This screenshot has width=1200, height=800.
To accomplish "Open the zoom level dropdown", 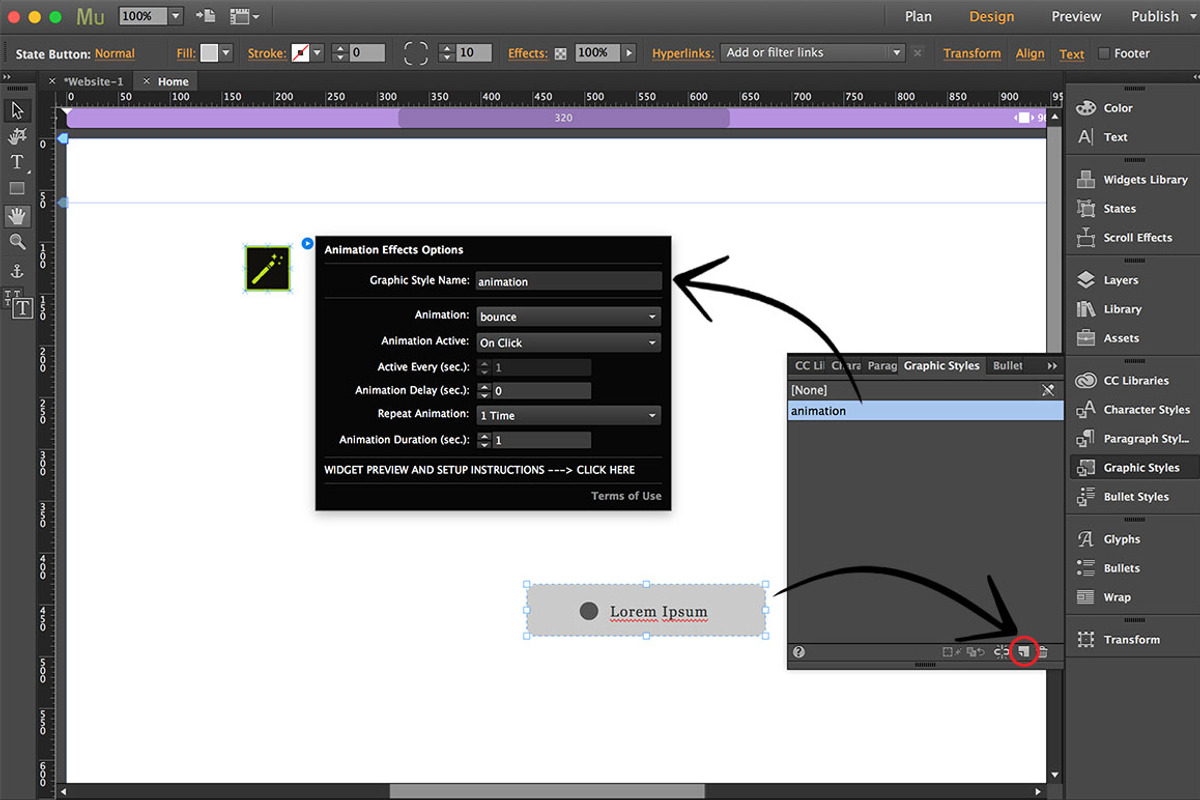I will pos(176,16).
